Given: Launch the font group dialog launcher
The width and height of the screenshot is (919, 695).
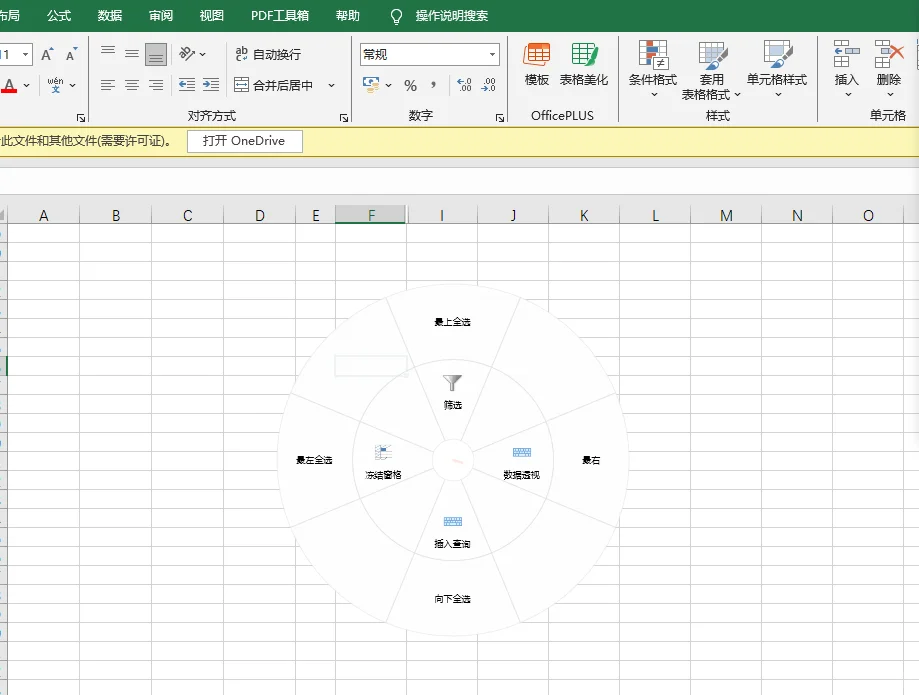Looking at the screenshot, I should (x=81, y=118).
